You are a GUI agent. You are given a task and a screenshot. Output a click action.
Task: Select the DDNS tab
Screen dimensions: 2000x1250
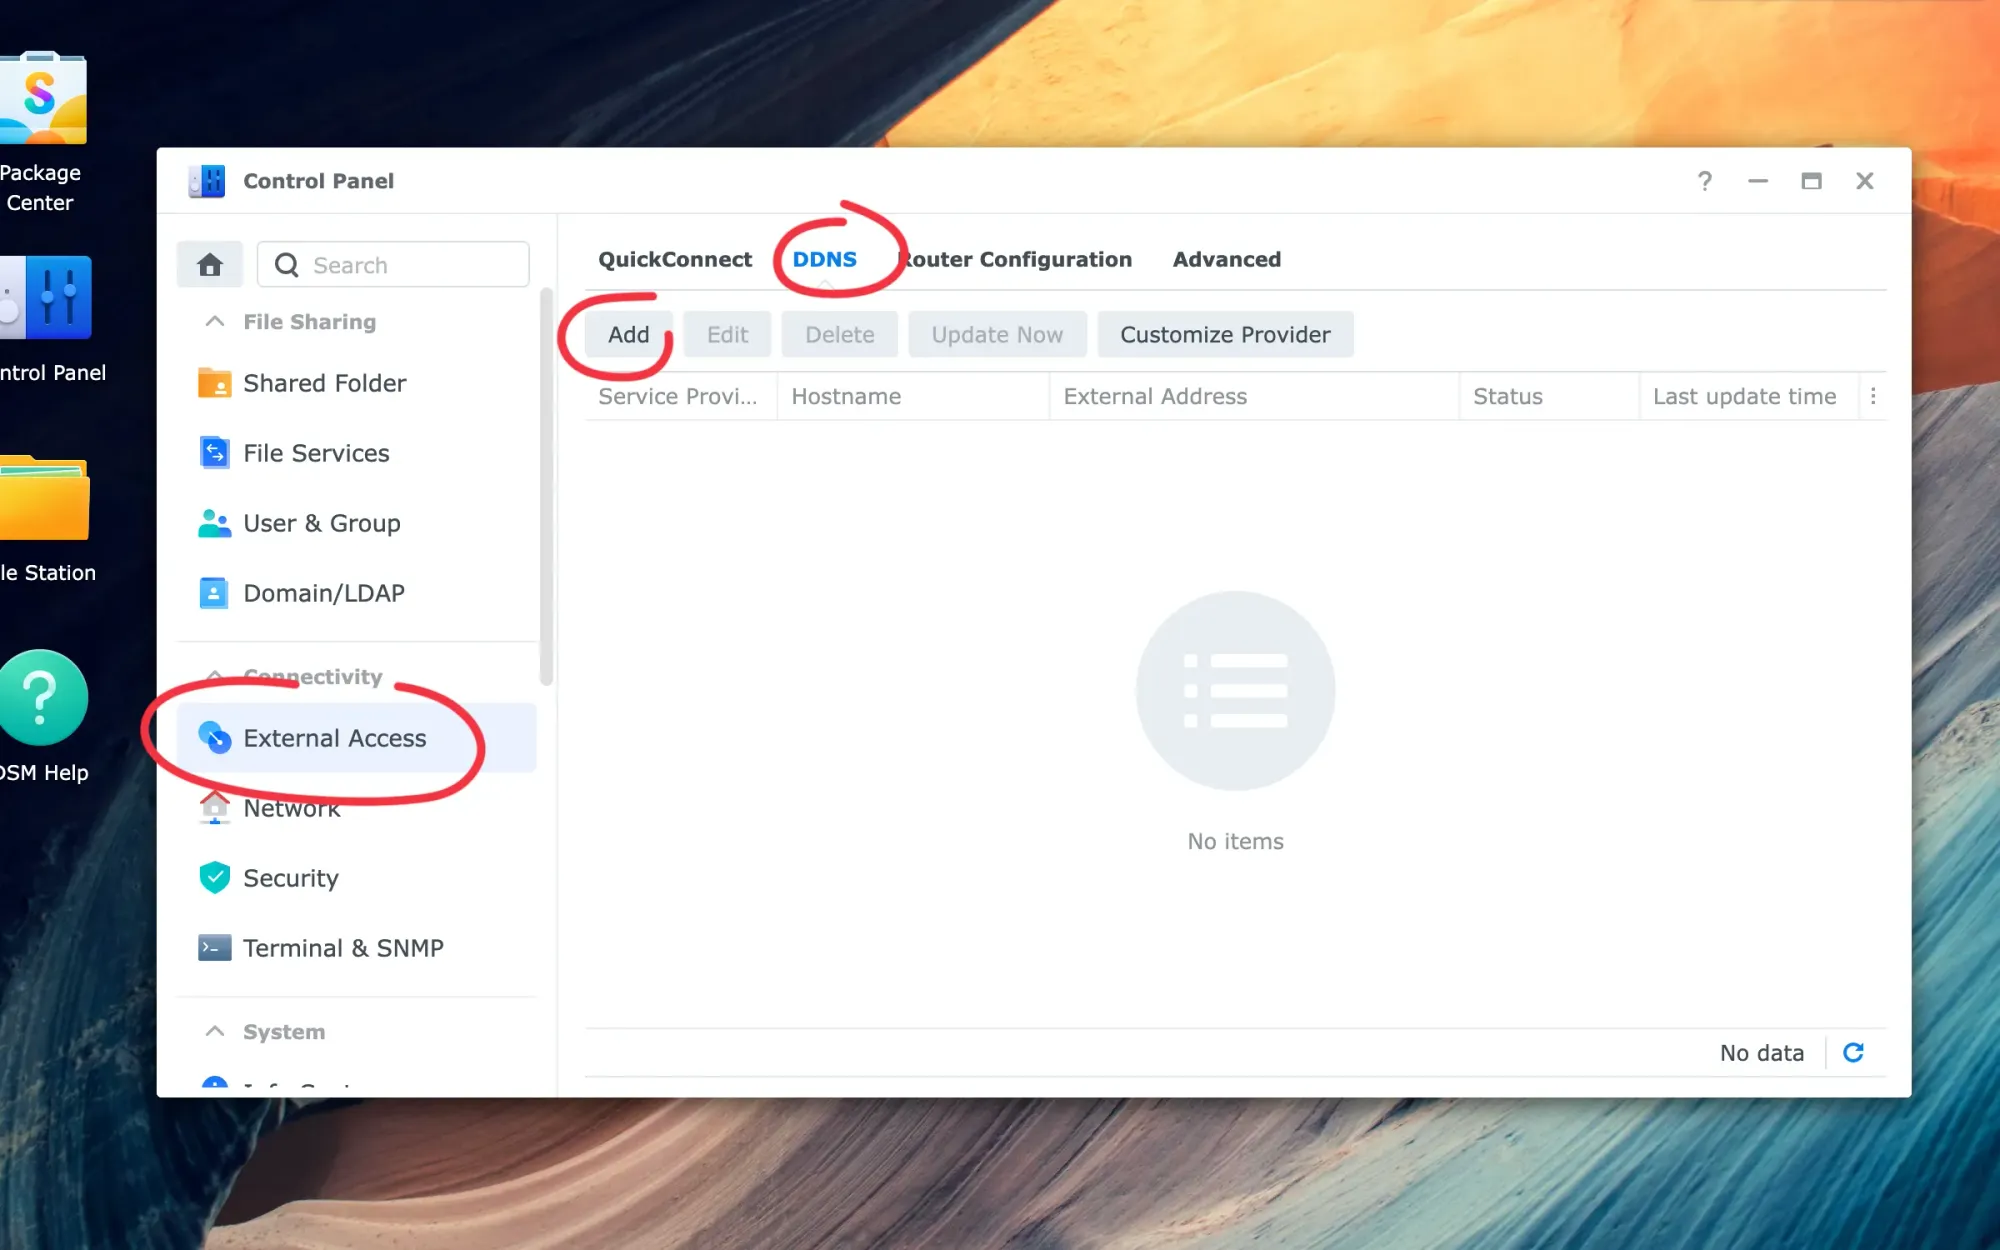coord(824,259)
